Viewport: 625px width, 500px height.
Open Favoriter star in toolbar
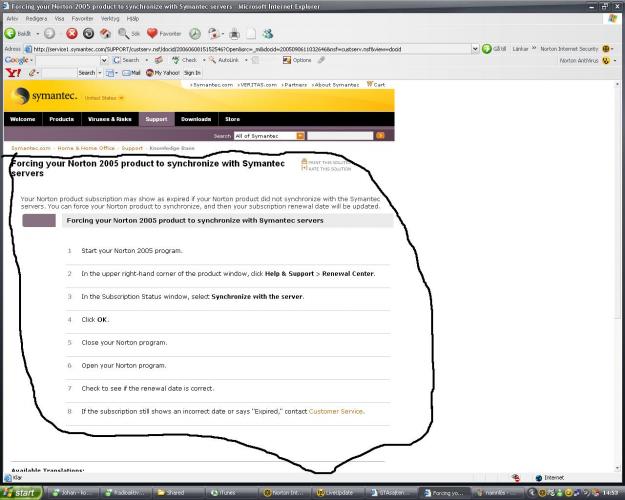[153, 33]
